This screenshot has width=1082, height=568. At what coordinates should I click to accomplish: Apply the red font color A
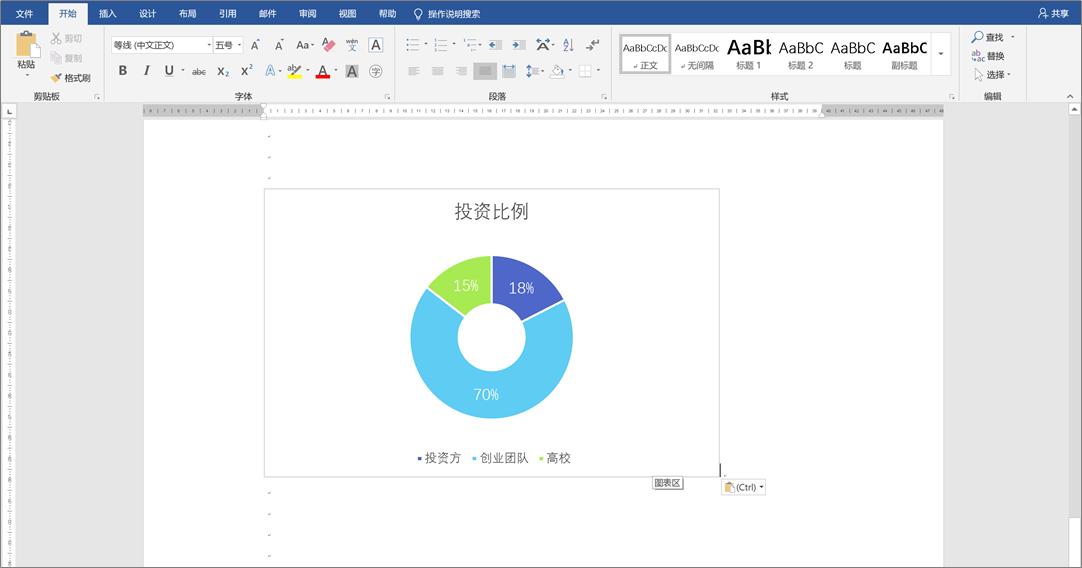point(322,71)
